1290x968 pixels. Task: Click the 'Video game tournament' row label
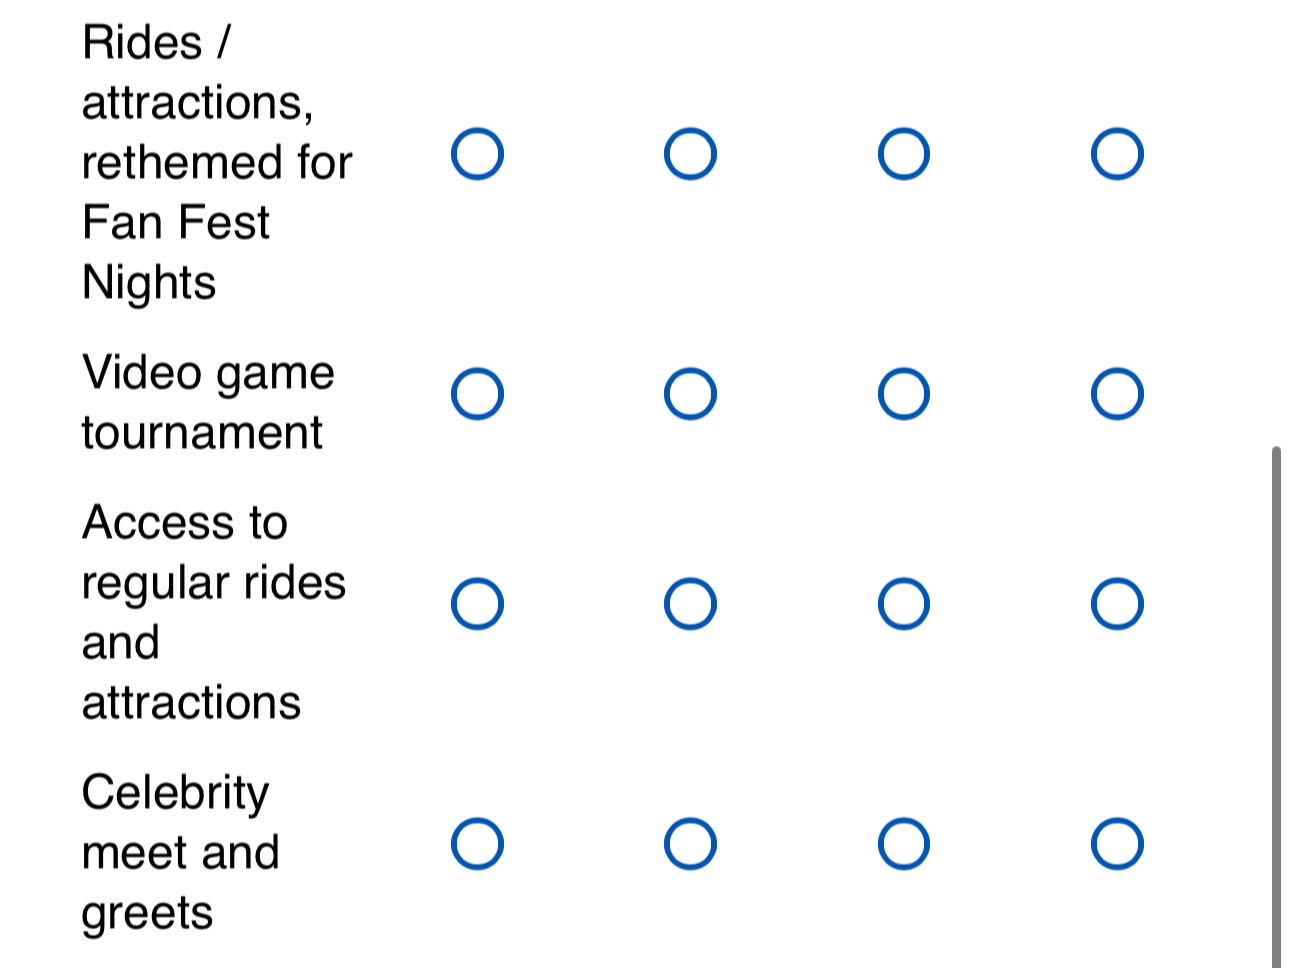coord(208,402)
